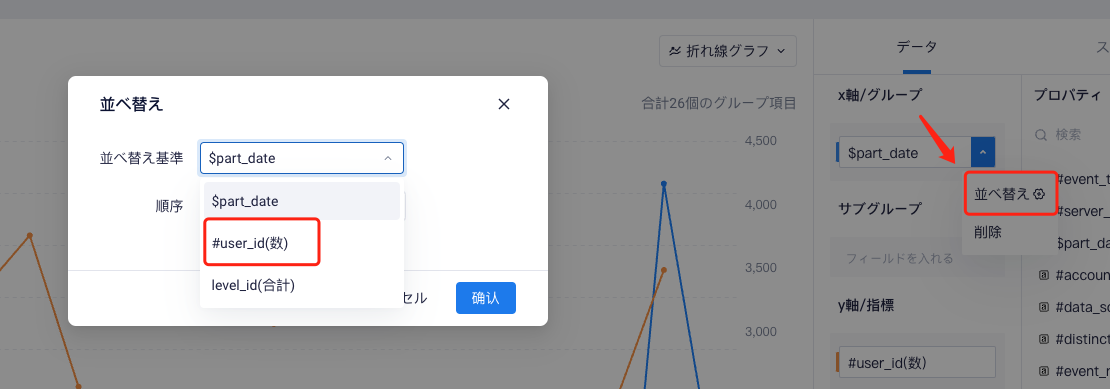Click the search icon in property panel
The width and height of the screenshot is (1110, 389).
point(1041,134)
